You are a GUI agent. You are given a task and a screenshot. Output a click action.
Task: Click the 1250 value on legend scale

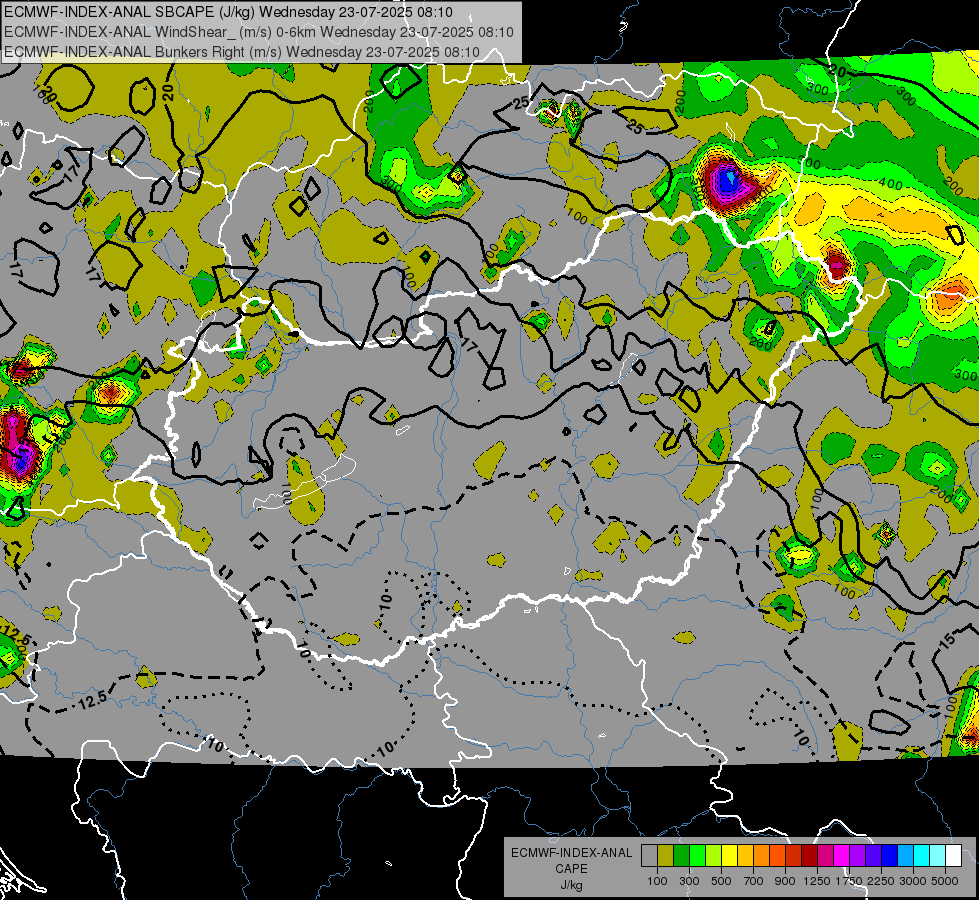pyautogui.click(x=817, y=881)
